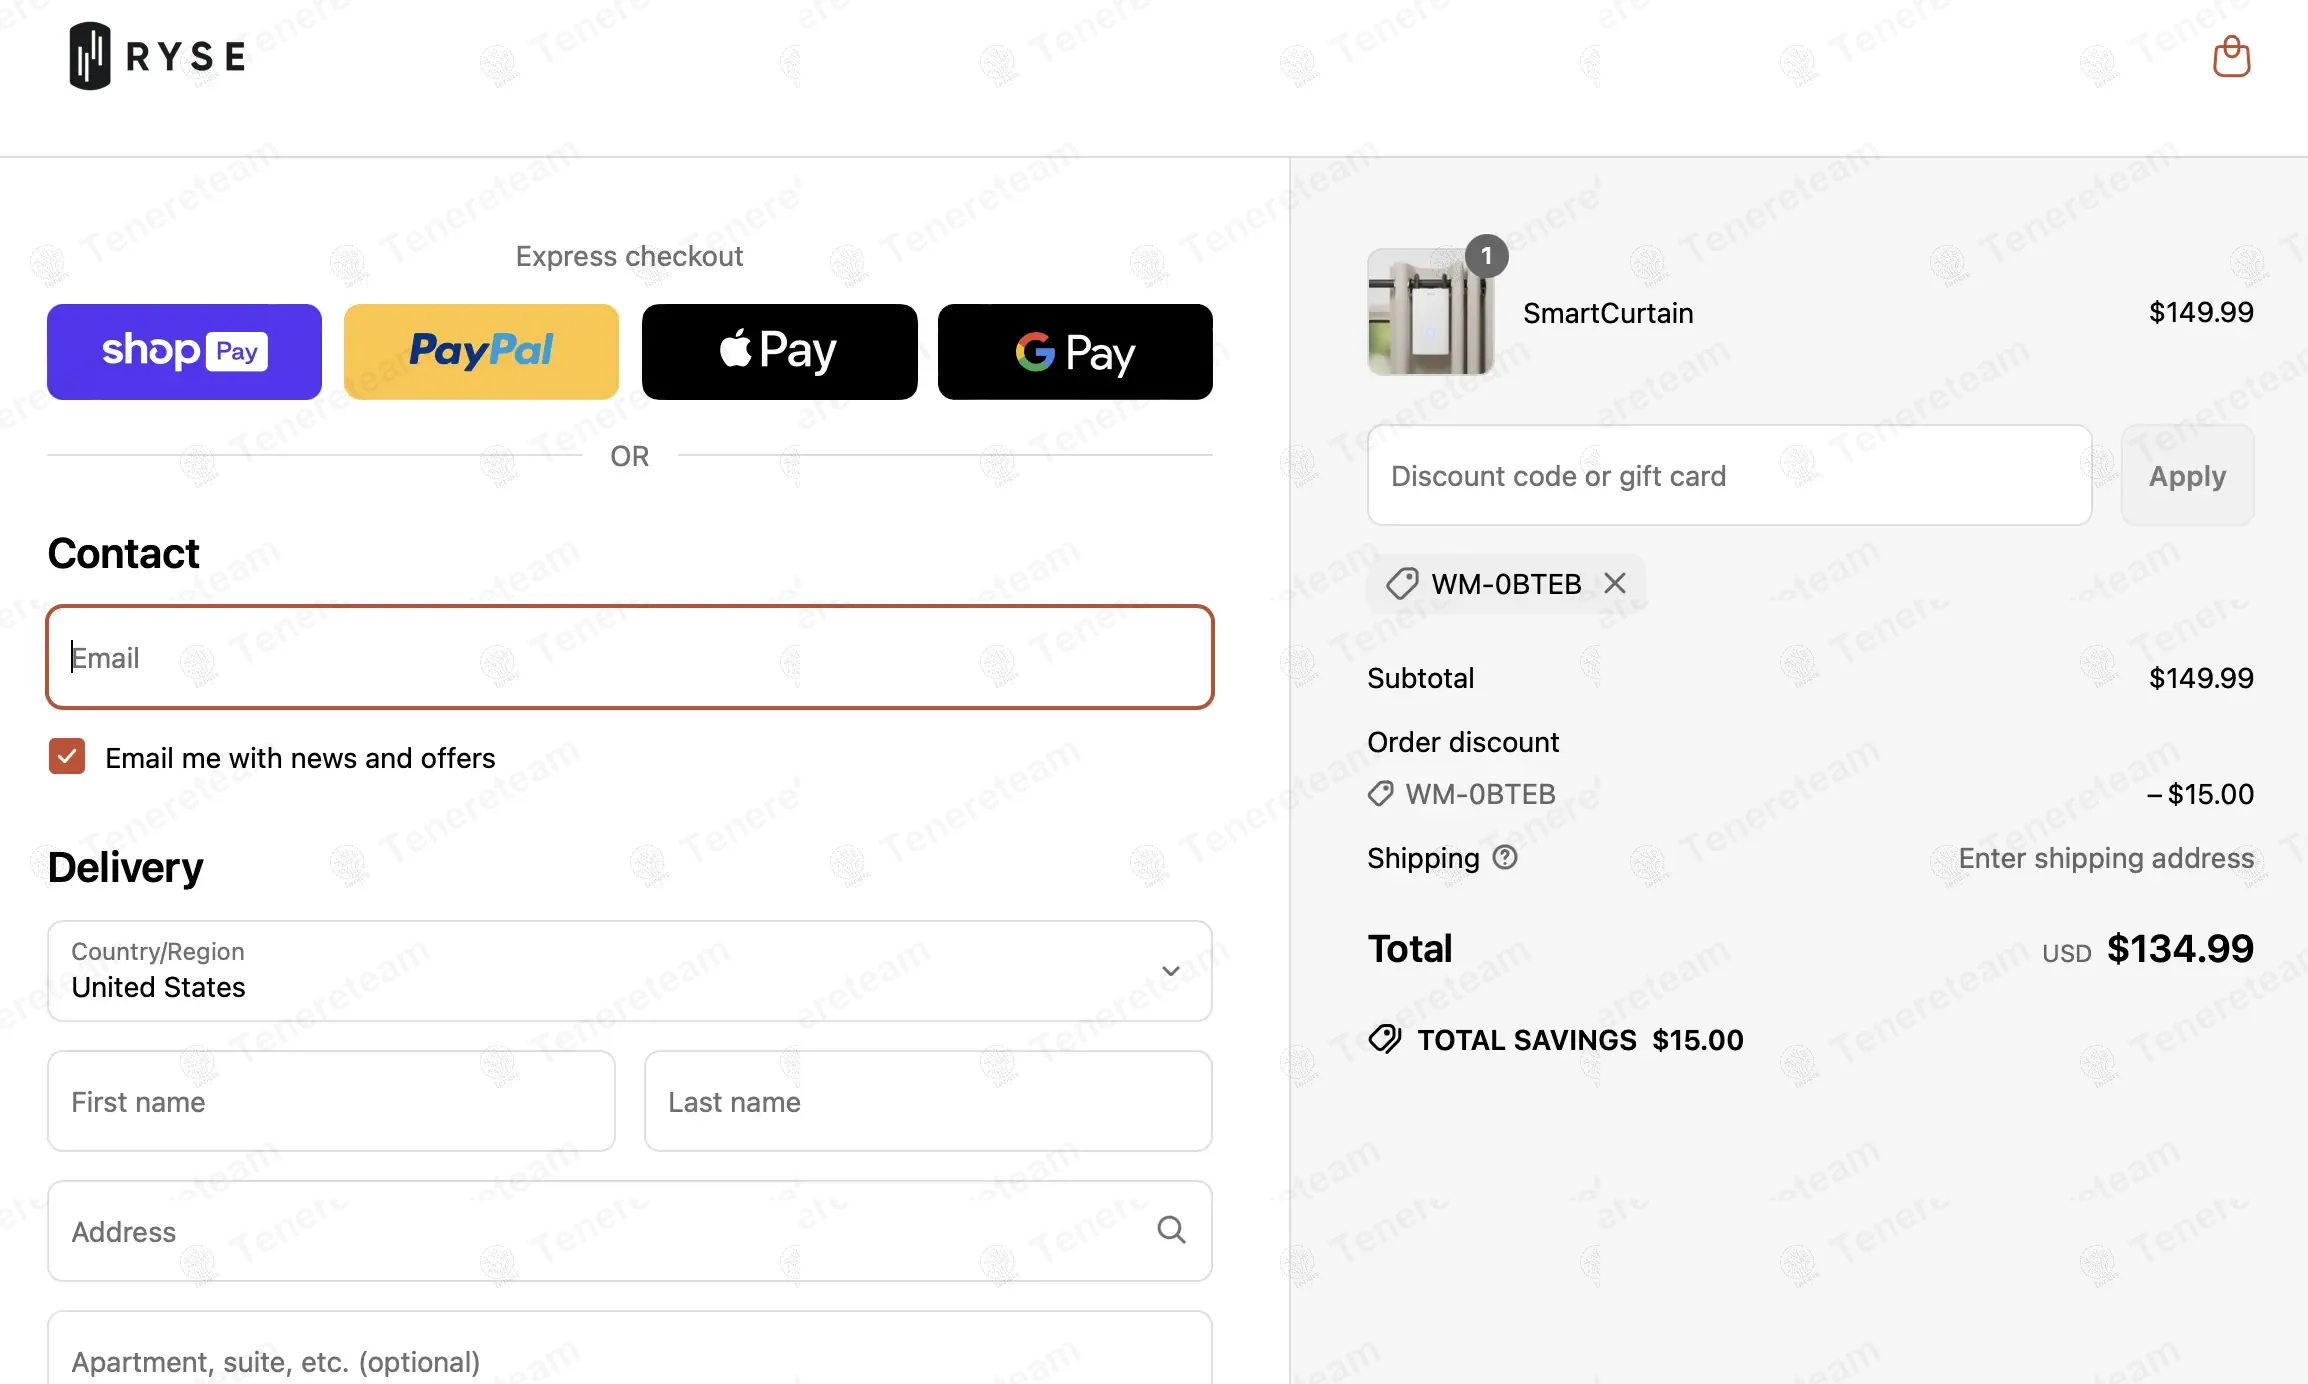Check out with PayPal
Viewport: 2308px width, 1384px height.
pos(481,352)
